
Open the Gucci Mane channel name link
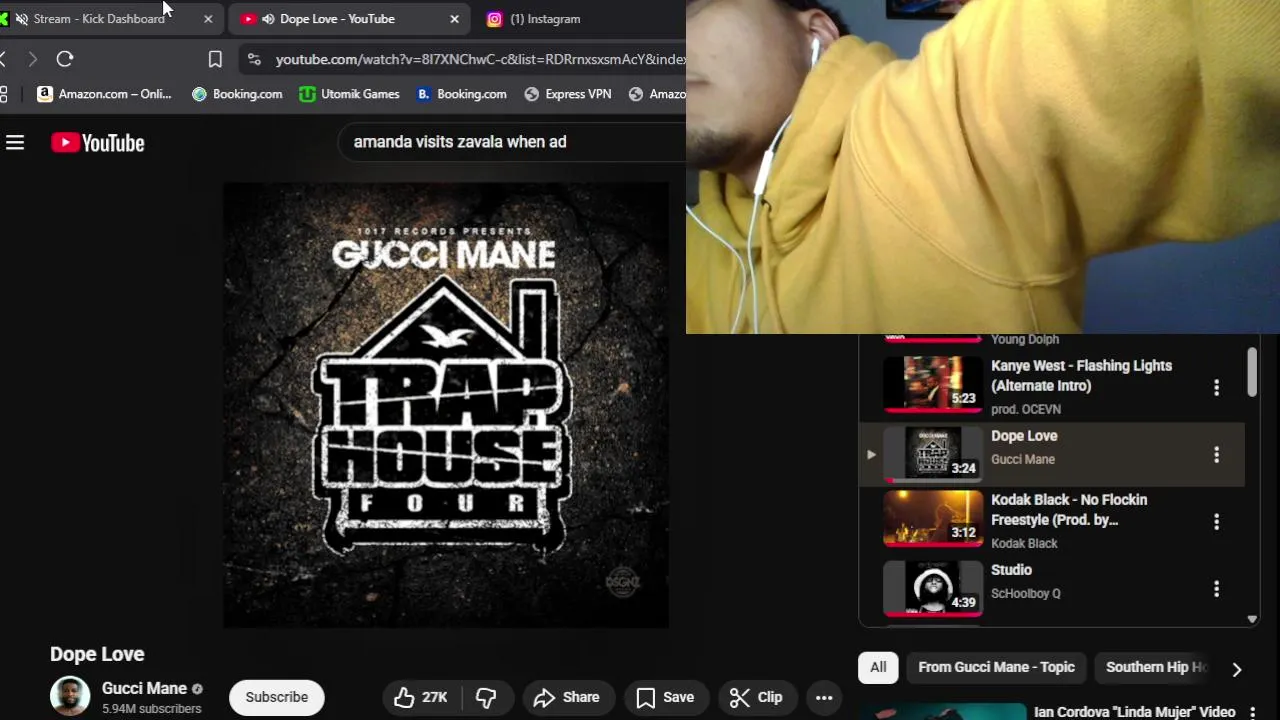(144, 688)
